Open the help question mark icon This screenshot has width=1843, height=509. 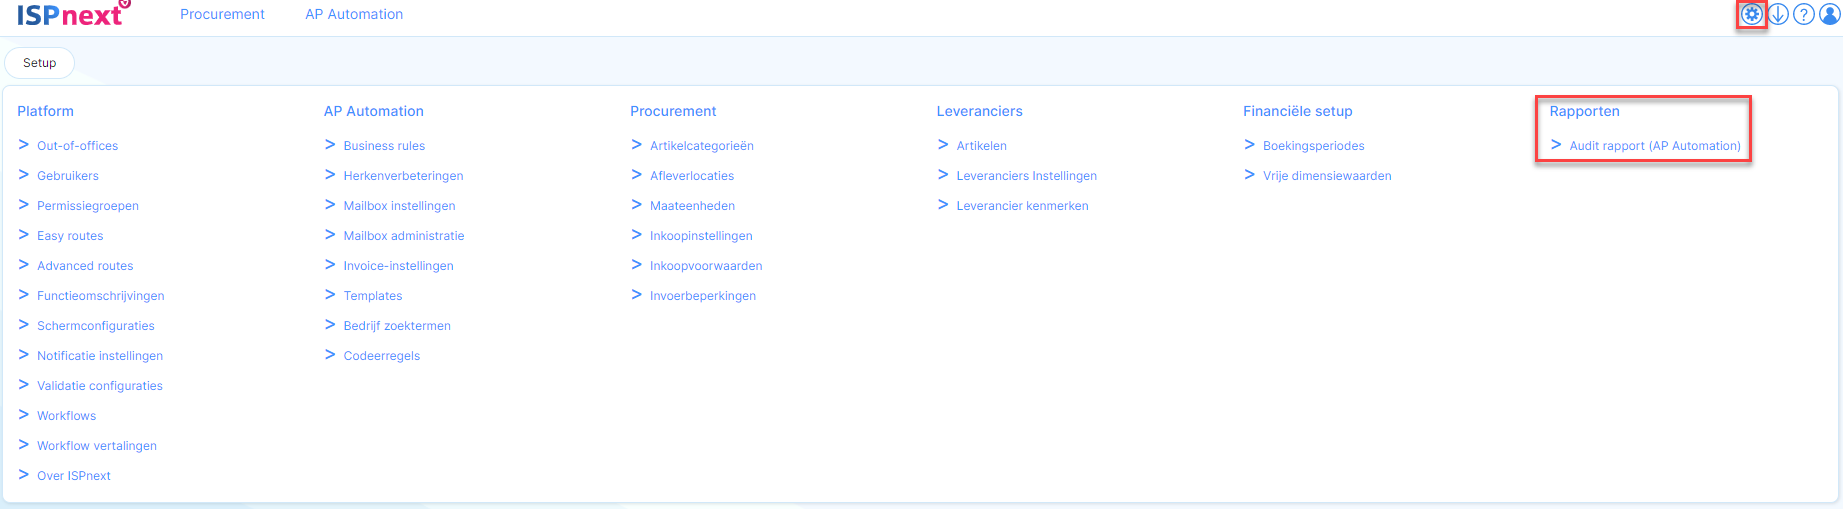tap(1804, 14)
